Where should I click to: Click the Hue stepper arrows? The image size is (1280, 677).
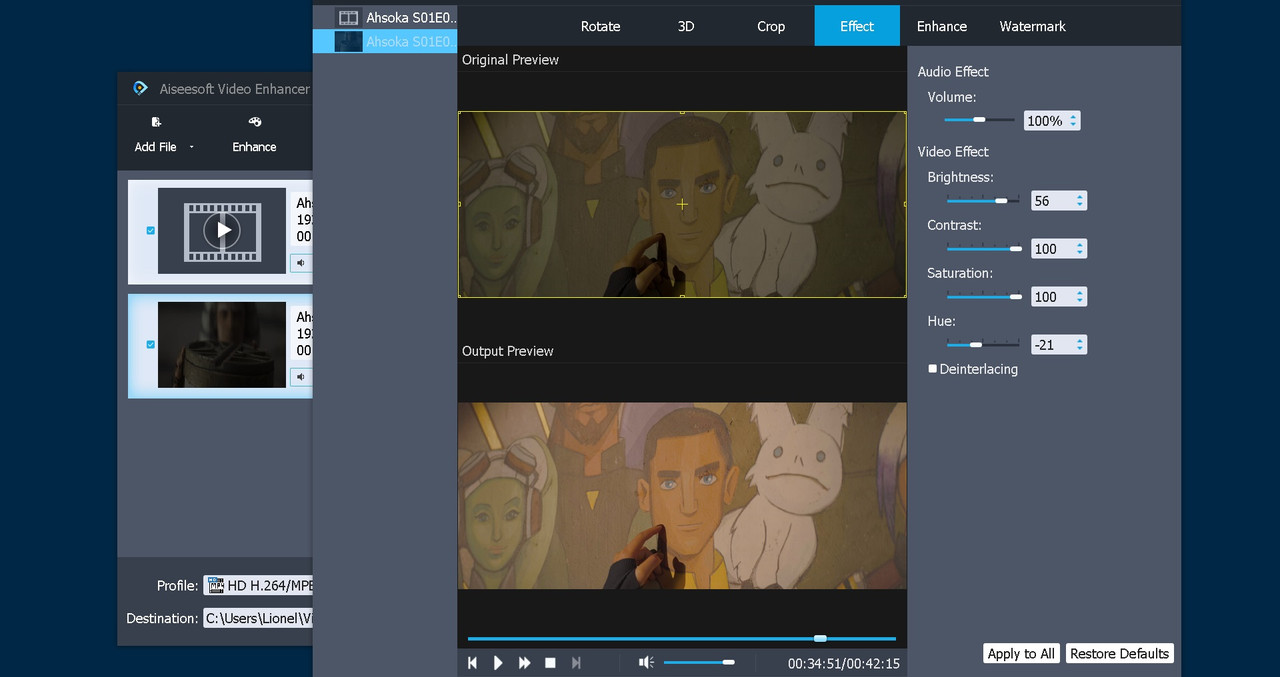pyautogui.click(x=1080, y=345)
